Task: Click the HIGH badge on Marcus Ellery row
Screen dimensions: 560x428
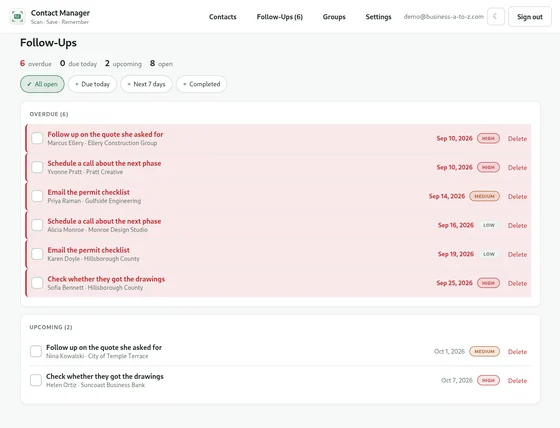Action: coord(488,138)
